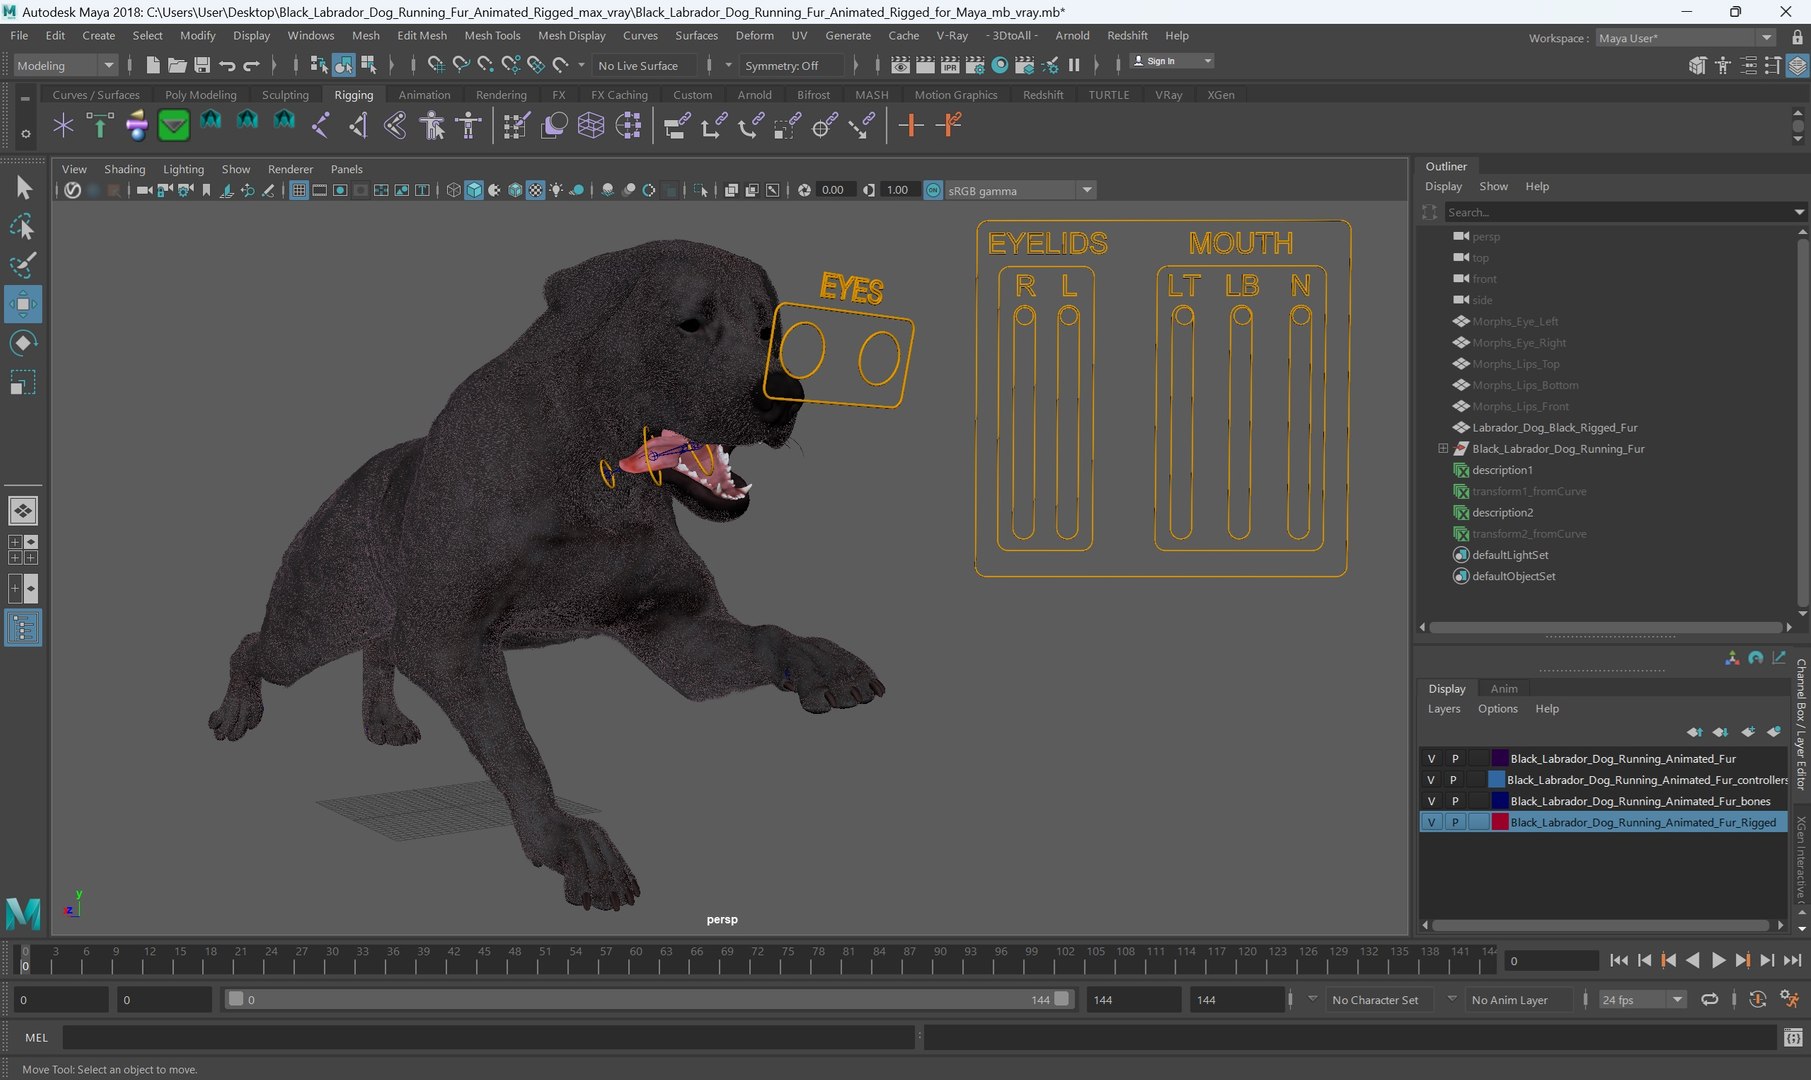Image resolution: width=1811 pixels, height=1080 pixels.
Task: Undo last action with the undo icon
Action: [227, 65]
